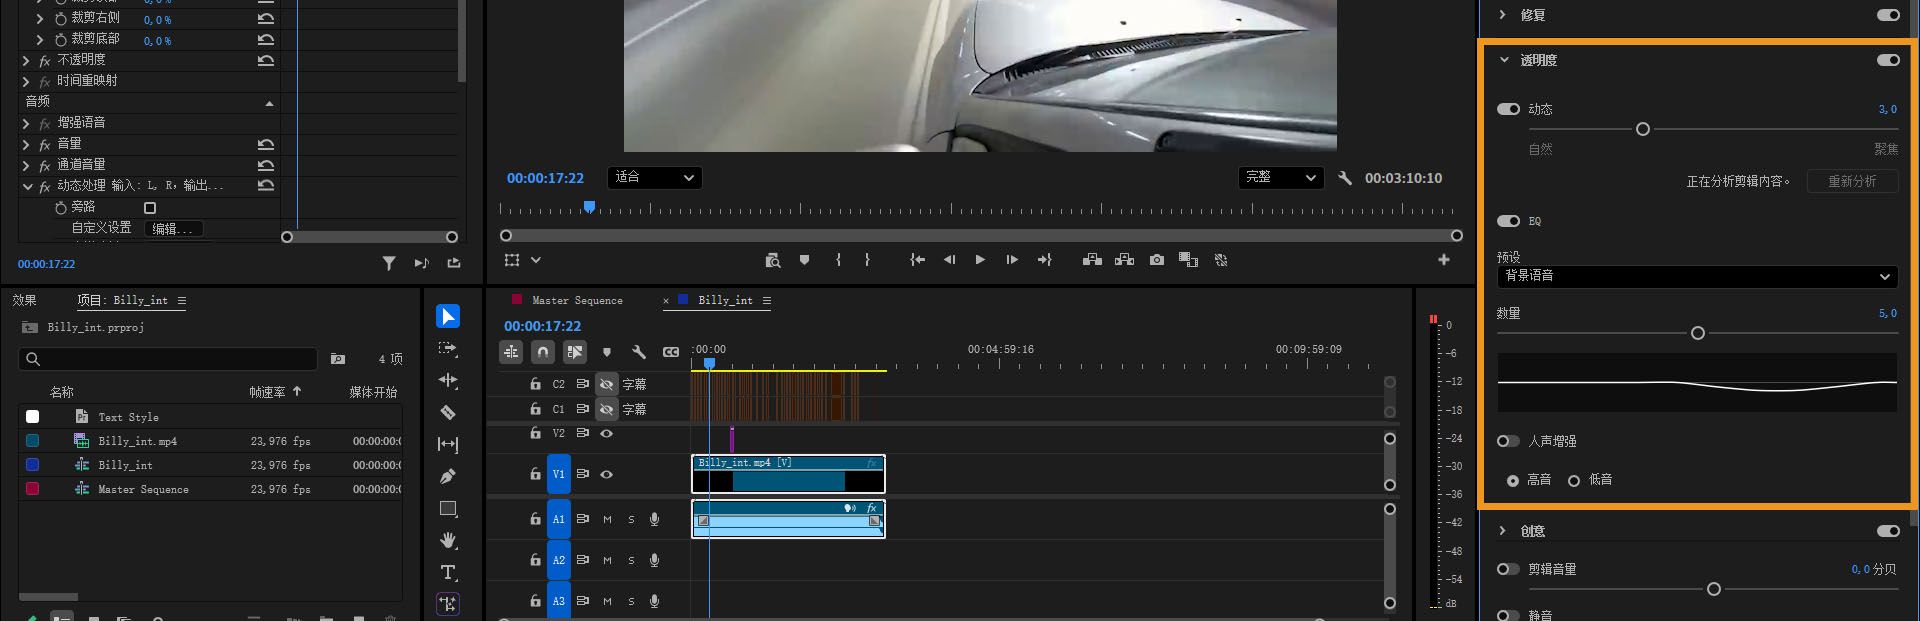Click the 重新分析 button
The height and width of the screenshot is (621, 1920).
click(1852, 181)
